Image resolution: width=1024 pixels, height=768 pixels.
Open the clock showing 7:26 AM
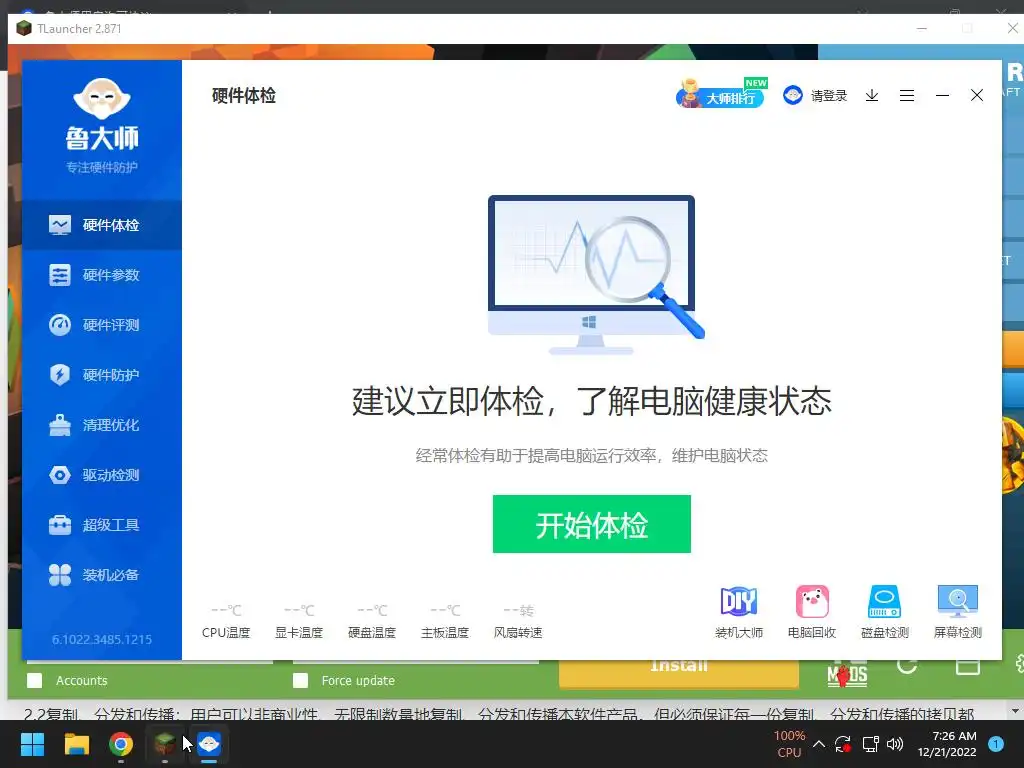tap(947, 744)
